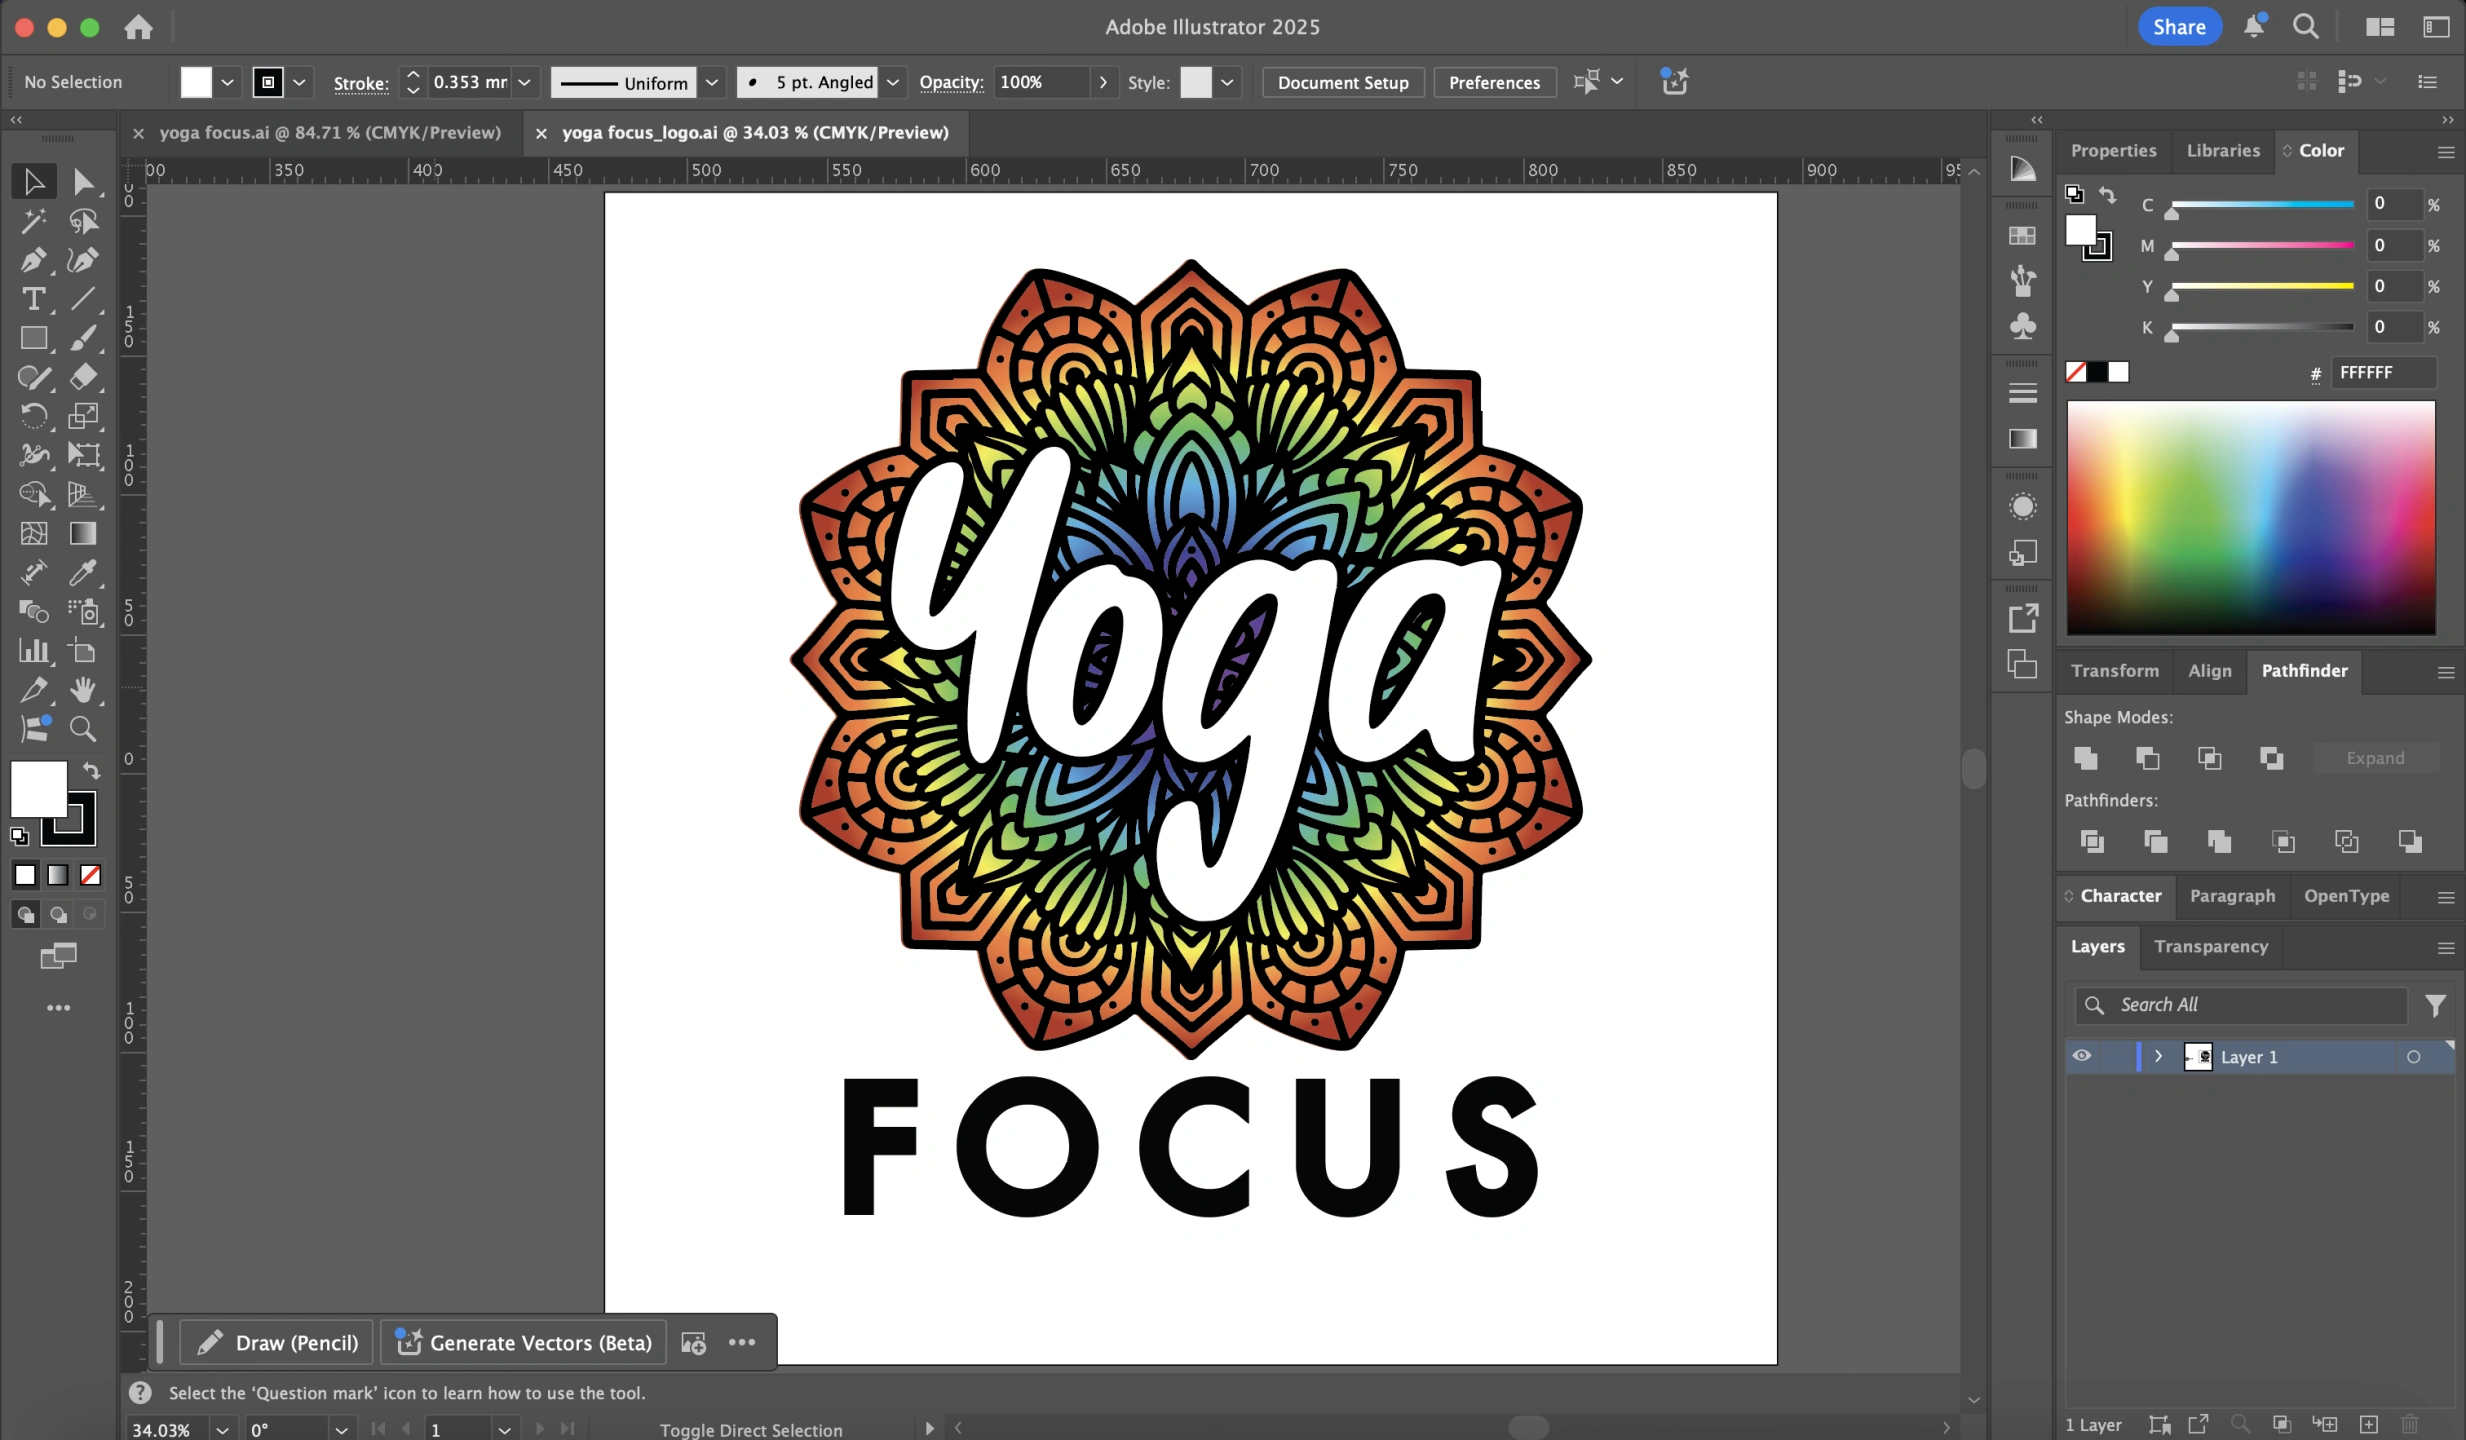Toggle Layer 1 target circle

(2413, 1057)
